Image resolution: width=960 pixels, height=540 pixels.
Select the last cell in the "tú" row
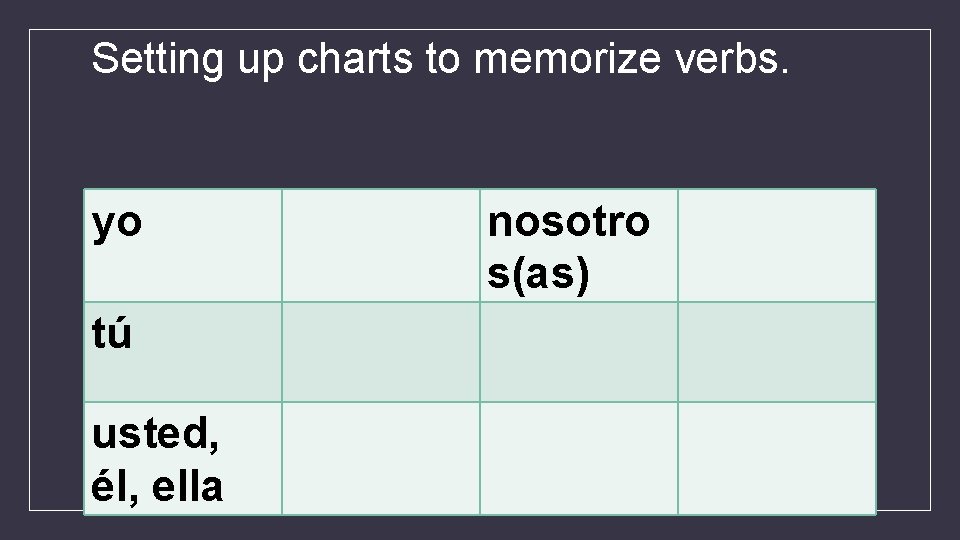click(x=776, y=351)
